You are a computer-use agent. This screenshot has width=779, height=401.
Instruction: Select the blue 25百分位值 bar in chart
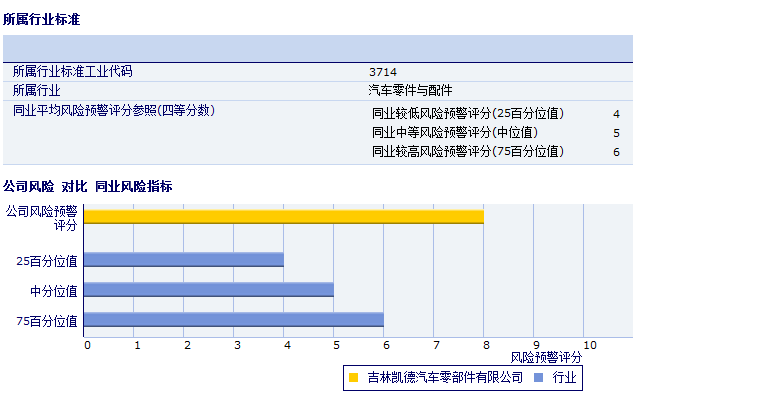(x=183, y=260)
